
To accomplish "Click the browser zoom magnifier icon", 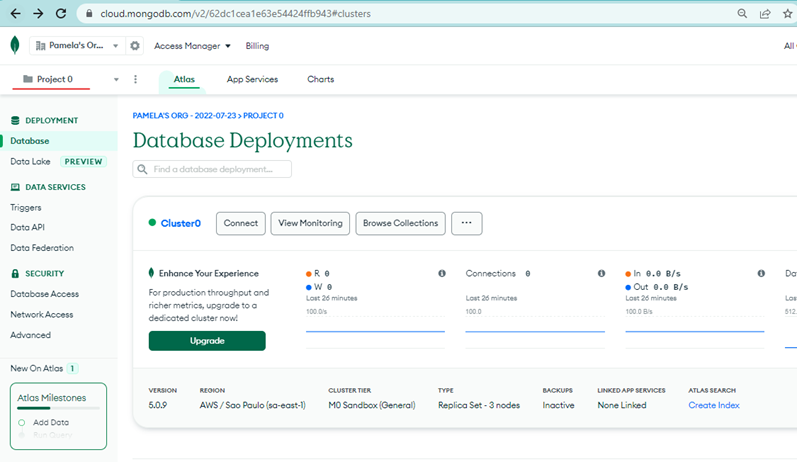I will pyautogui.click(x=742, y=14).
